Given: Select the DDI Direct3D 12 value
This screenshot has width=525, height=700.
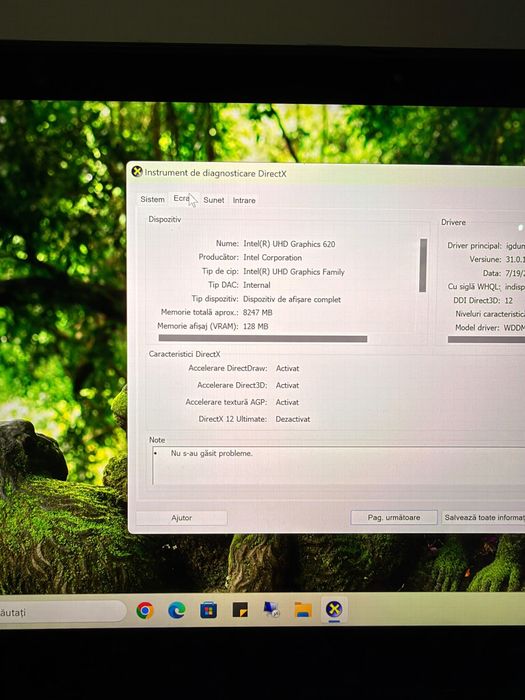Looking at the screenshot, I should click(508, 300).
